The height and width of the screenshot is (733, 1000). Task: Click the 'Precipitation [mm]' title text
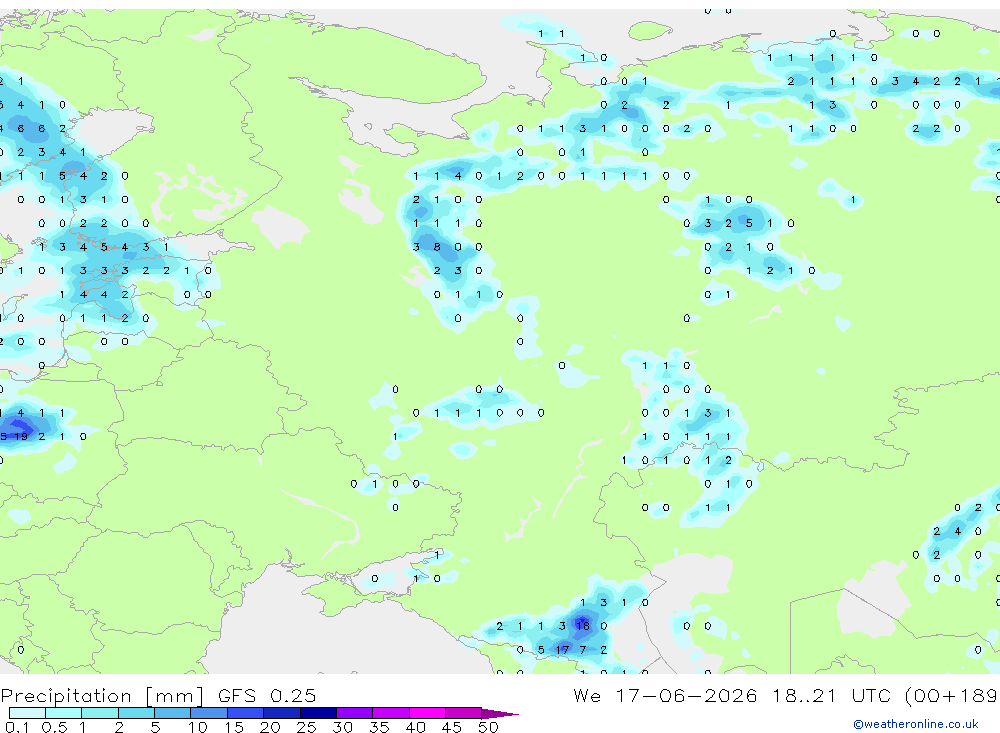[102, 696]
